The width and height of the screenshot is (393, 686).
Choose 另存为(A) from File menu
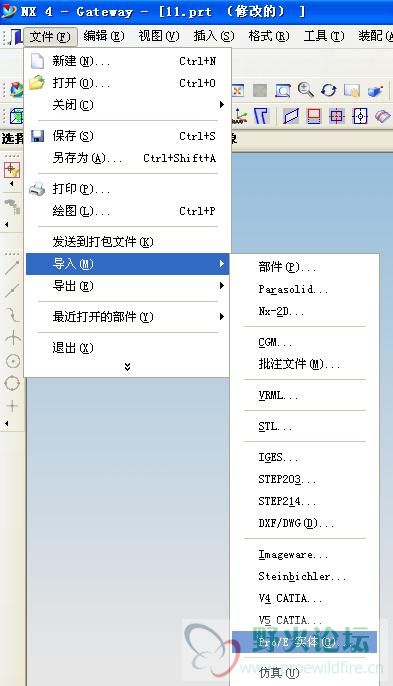point(127,158)
